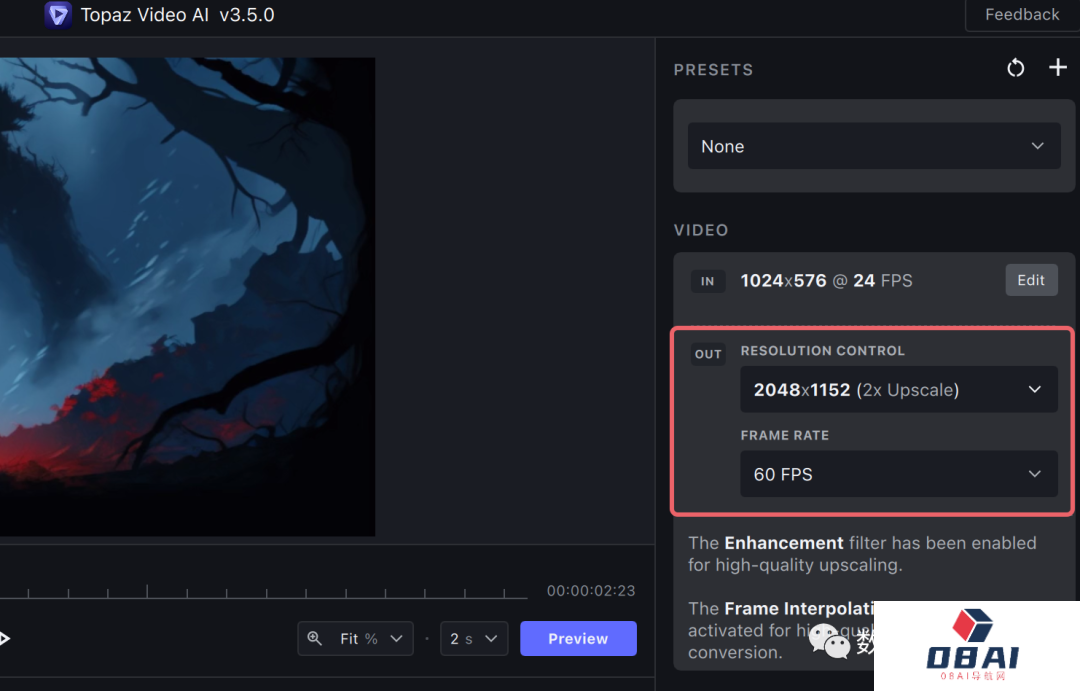Click the Topaz Video AI logo icon
The image size is (1080, 691).
58,15
